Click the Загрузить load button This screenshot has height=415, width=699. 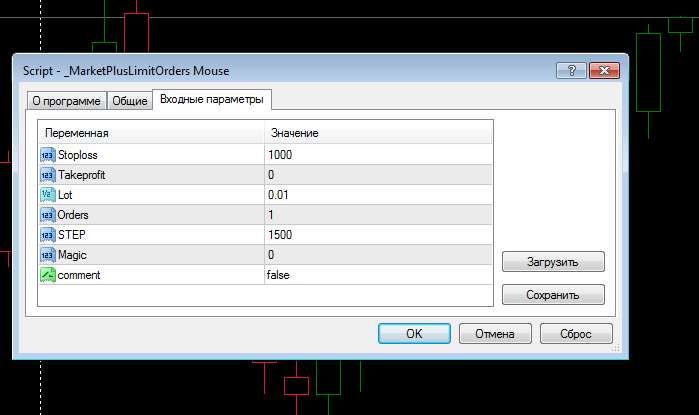pos(553,262)
